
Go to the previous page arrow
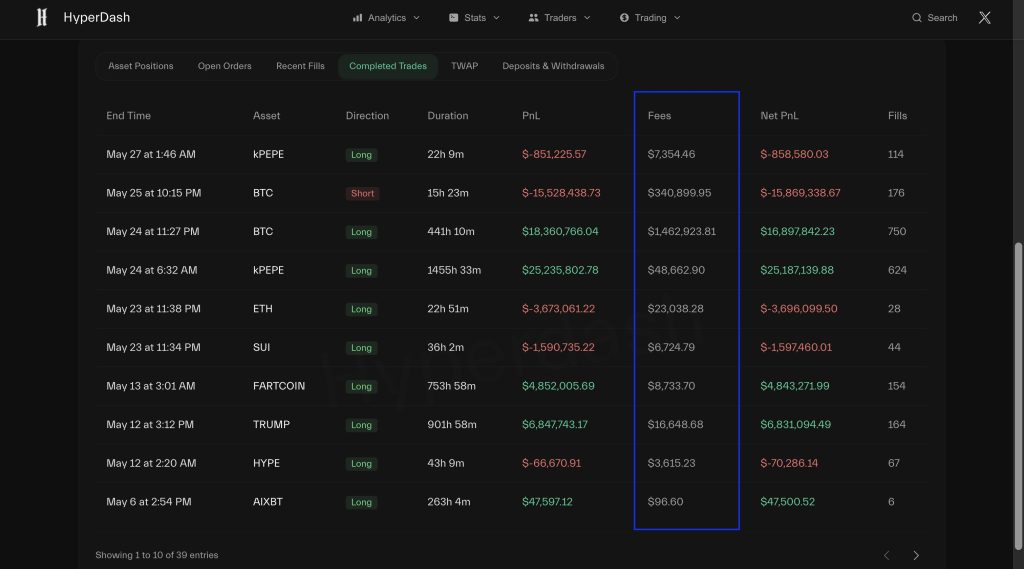(886, 555)
